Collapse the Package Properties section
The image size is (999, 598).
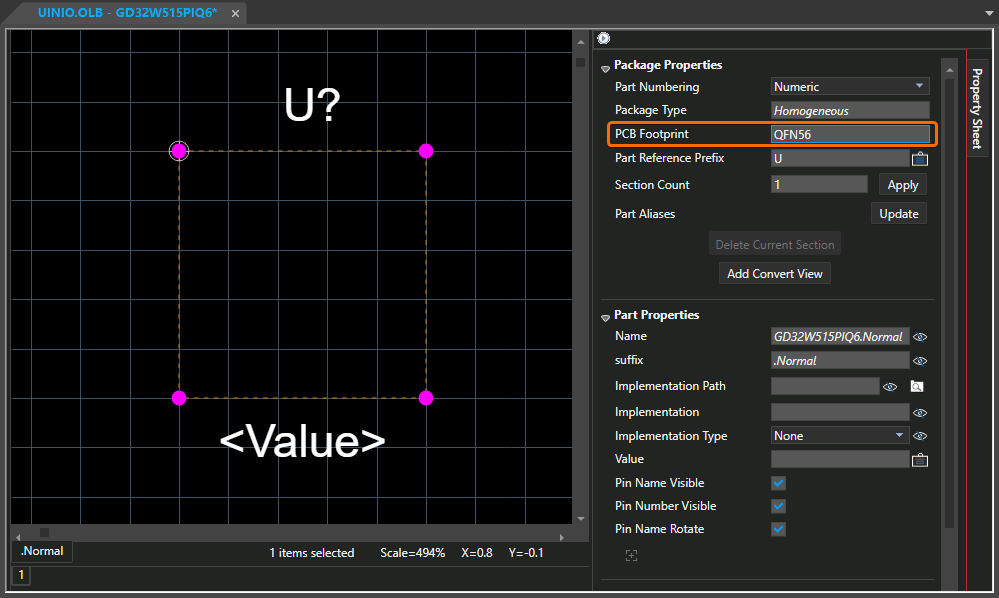tap(605, 68)
